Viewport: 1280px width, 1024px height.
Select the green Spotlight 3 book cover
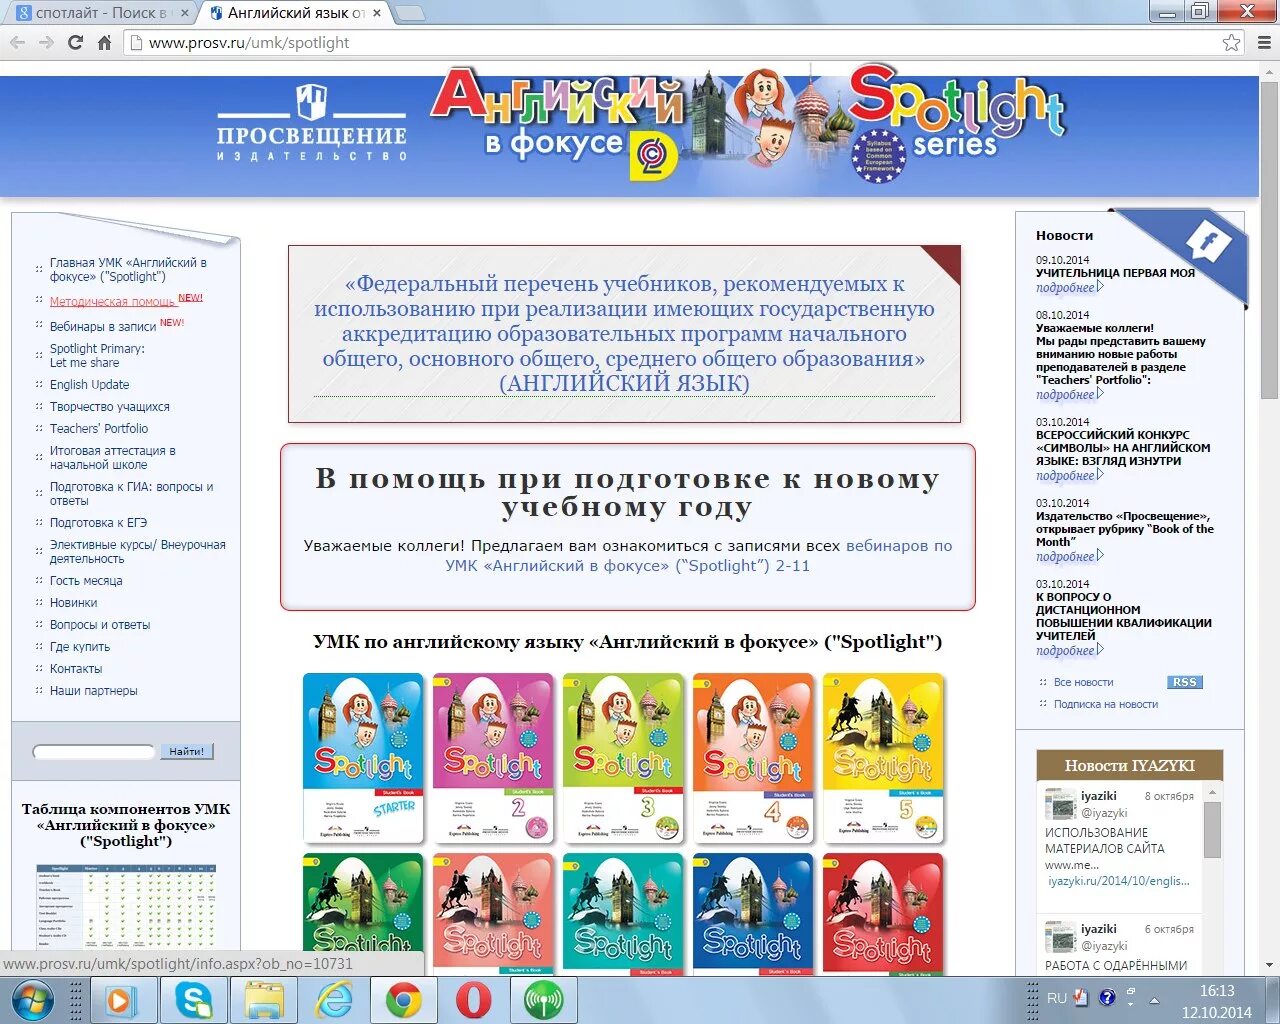623,758
